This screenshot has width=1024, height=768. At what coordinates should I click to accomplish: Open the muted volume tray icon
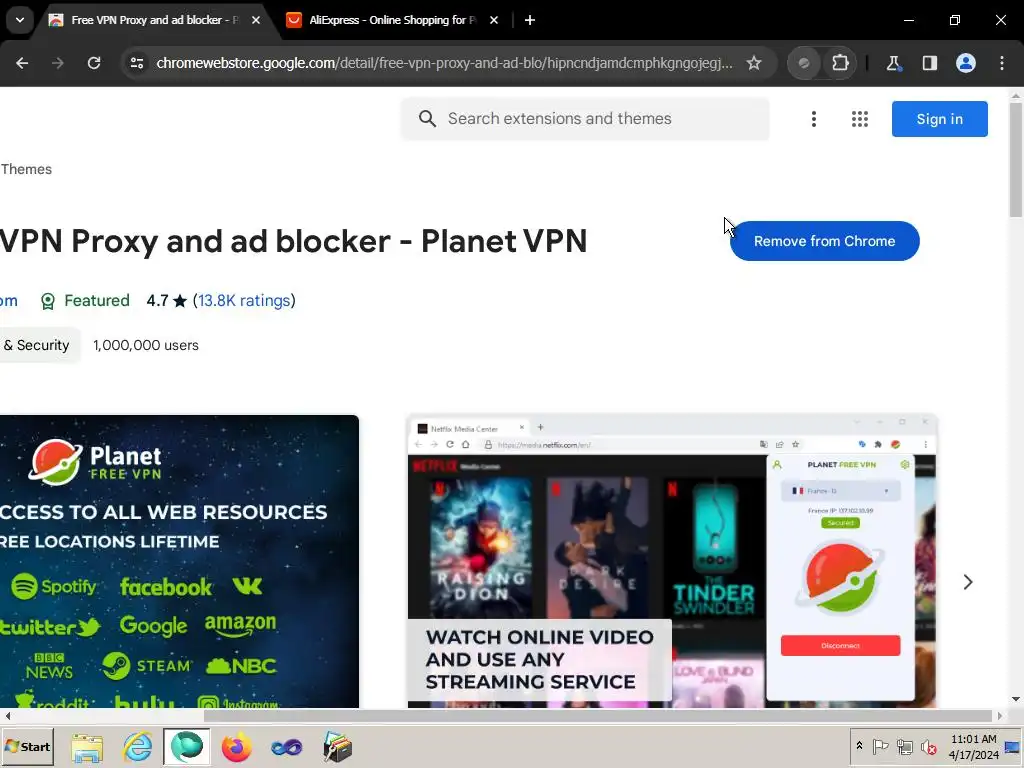click(x=928, y=746)
